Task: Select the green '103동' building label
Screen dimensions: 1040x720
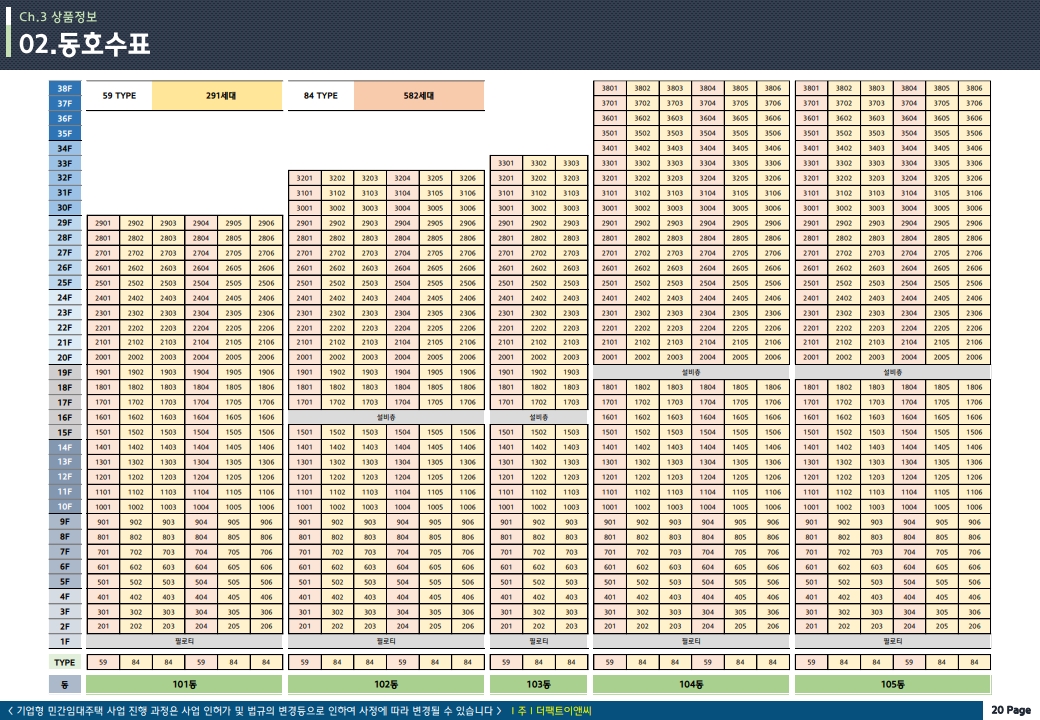Action: coord(539,684)
